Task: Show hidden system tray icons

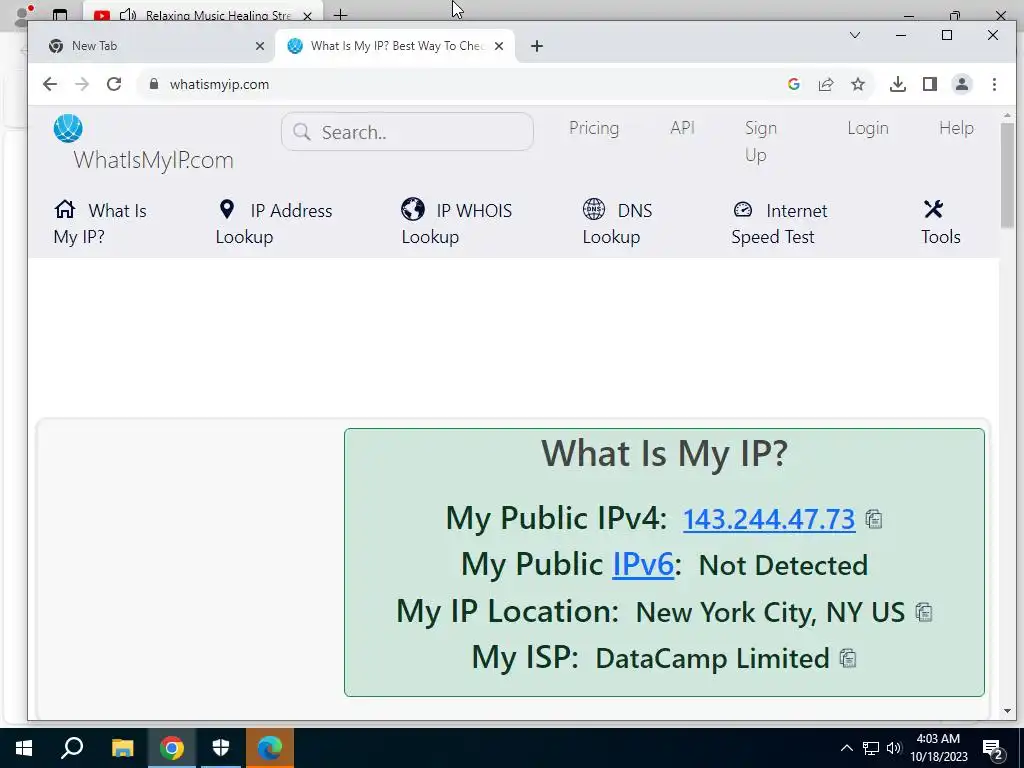Action: pos(846,748)
